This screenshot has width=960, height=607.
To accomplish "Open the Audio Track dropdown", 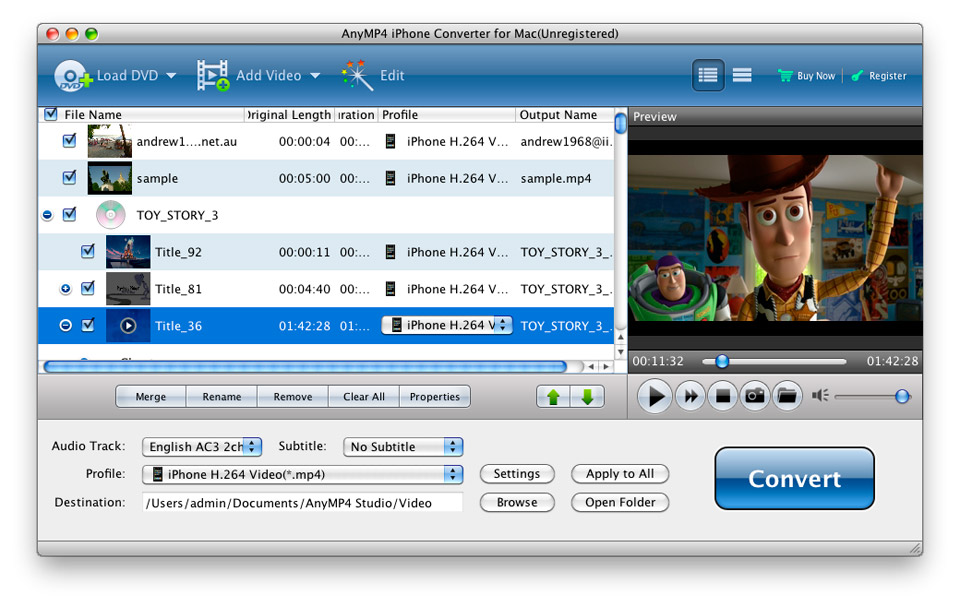I will (x=202, y=447).
